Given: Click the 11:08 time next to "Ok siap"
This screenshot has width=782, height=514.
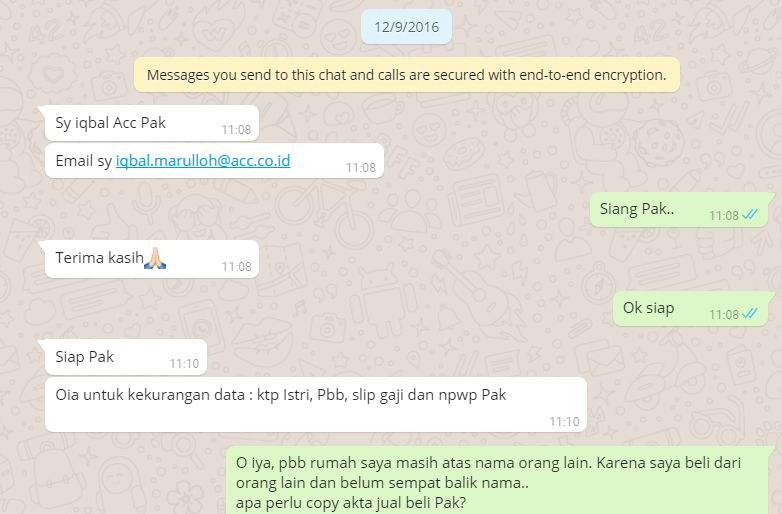Looking at the screenshot, I should click(724, 314).
